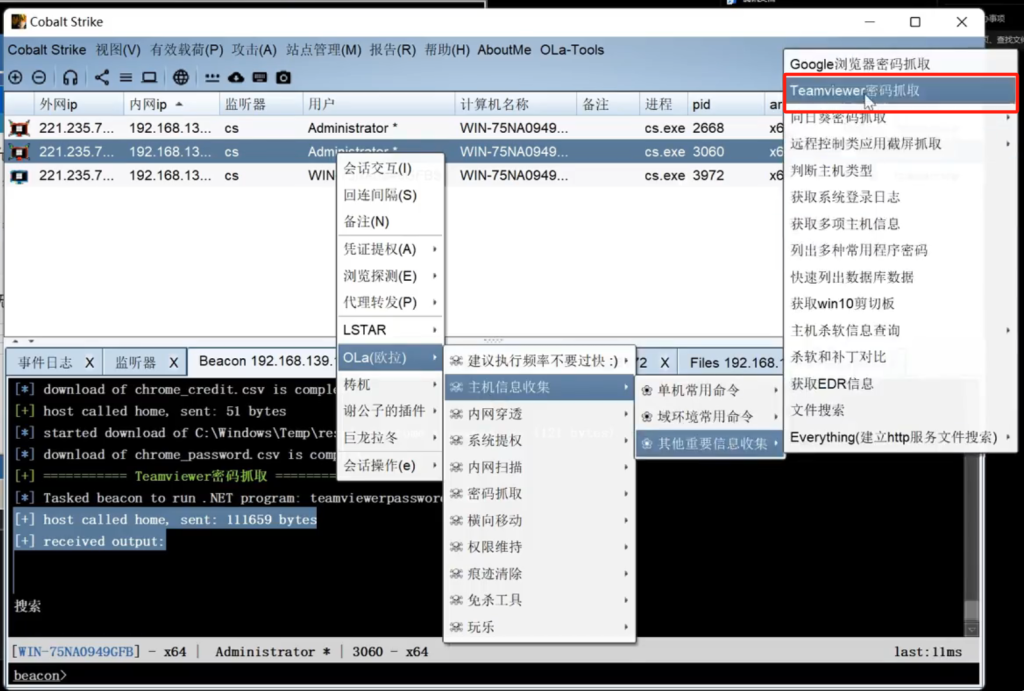This screenshot has height=691, width=1024.
Task: Expand the 巨龙拉冬 submenu
Action: pyautogui.click(x=390, y=438)
